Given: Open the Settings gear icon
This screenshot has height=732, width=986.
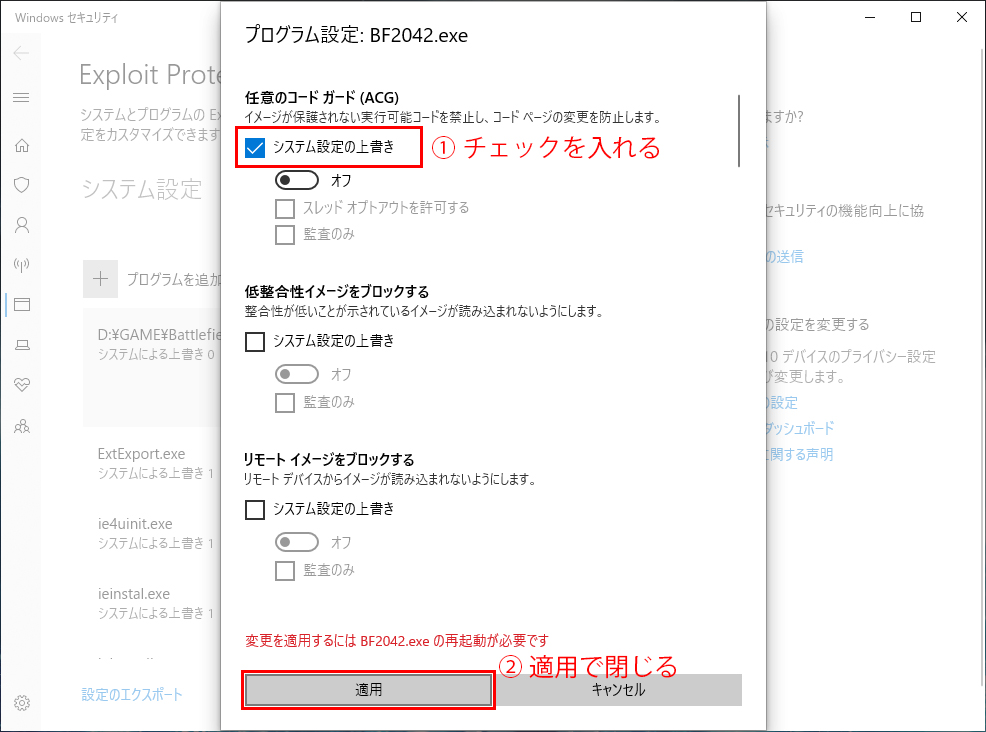Looking at the screenshot, I should pos(22,702).
